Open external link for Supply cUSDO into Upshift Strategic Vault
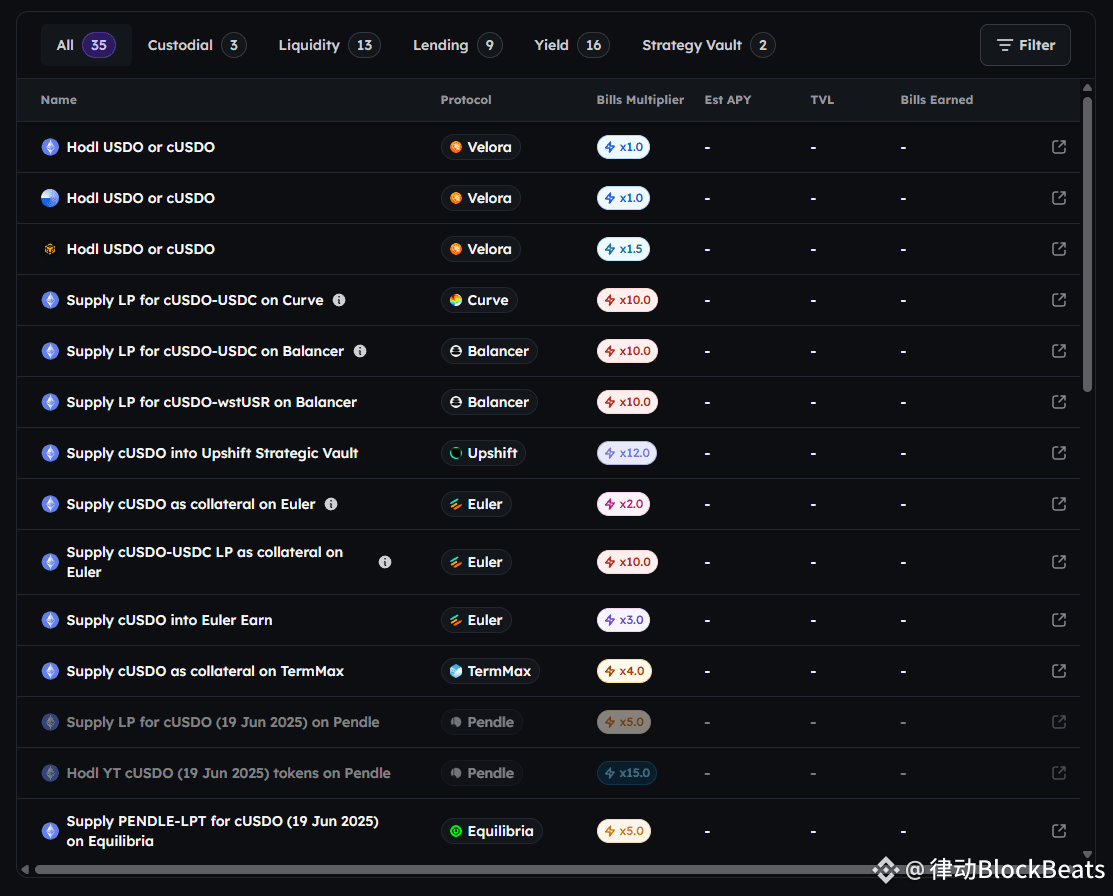The image size is (1113, 896). [1058, 453]
